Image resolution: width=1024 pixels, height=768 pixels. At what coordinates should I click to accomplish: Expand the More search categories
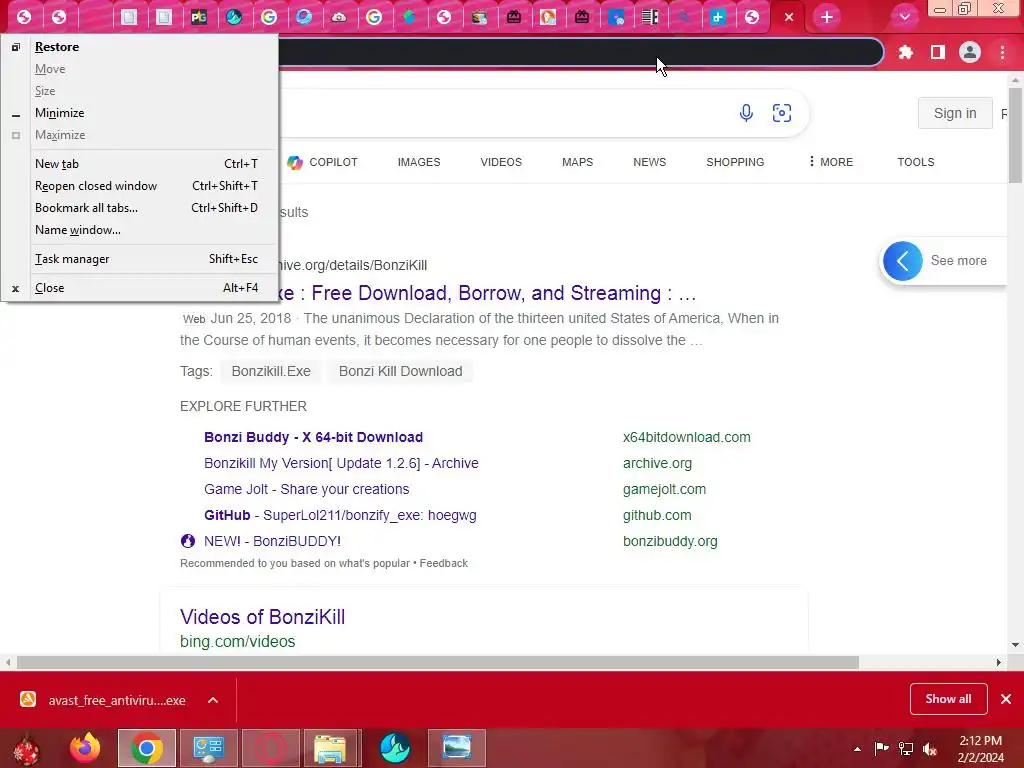[x=831, y=162]
